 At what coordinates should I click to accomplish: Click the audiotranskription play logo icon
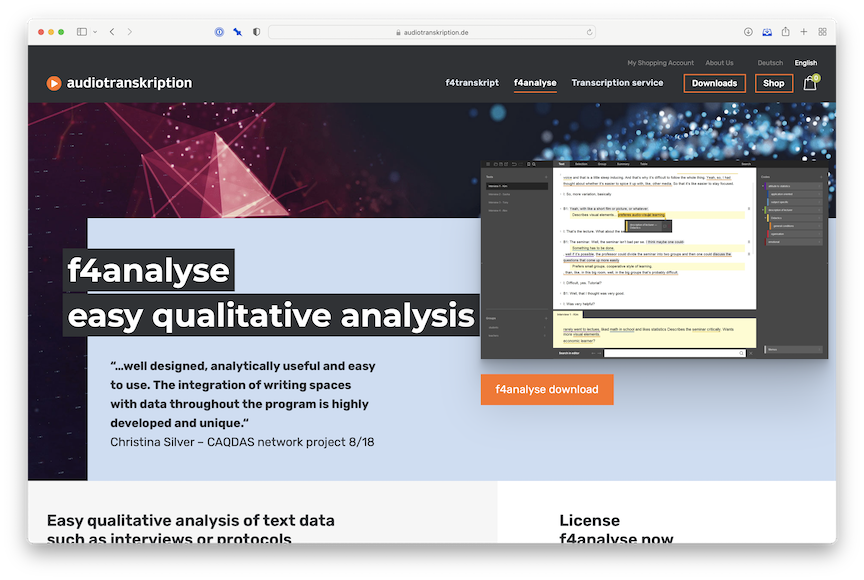53,83
